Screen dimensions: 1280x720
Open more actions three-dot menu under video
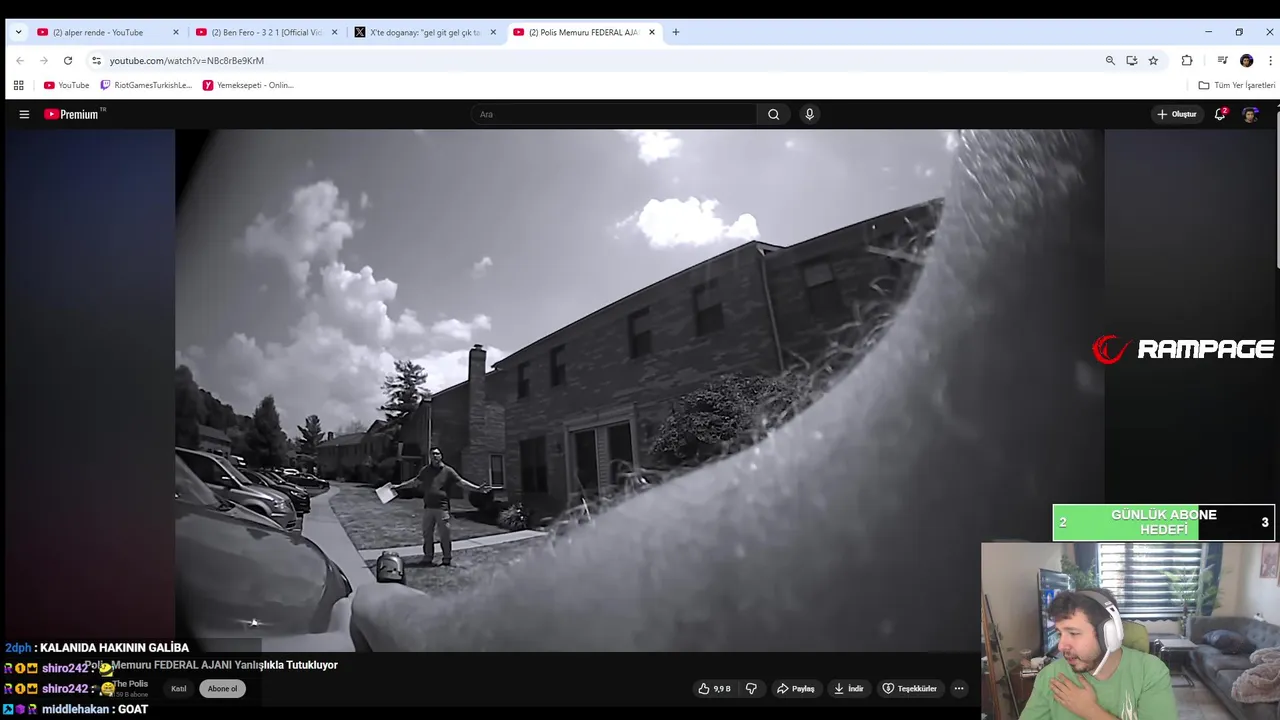coord(958,688)
